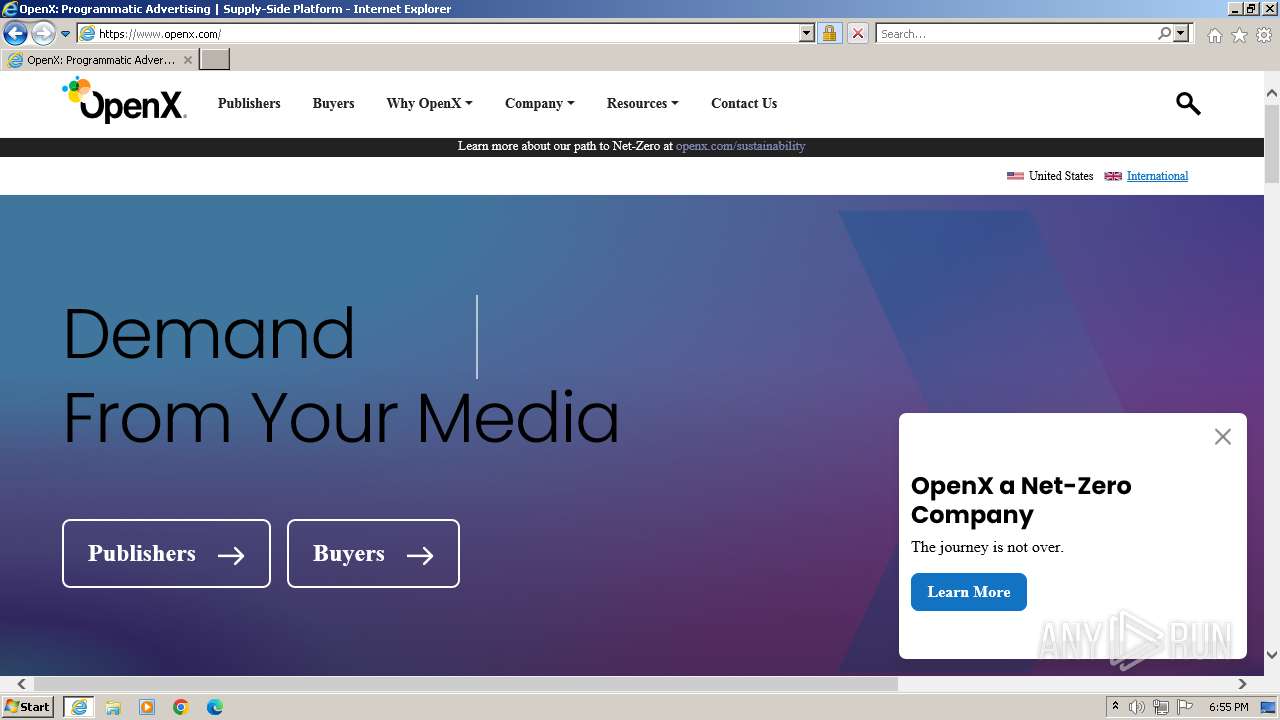This screenshot has height=720, width=1280.
Task: Click the vertical scrollbar up arrow
Action: [1272, 93]
